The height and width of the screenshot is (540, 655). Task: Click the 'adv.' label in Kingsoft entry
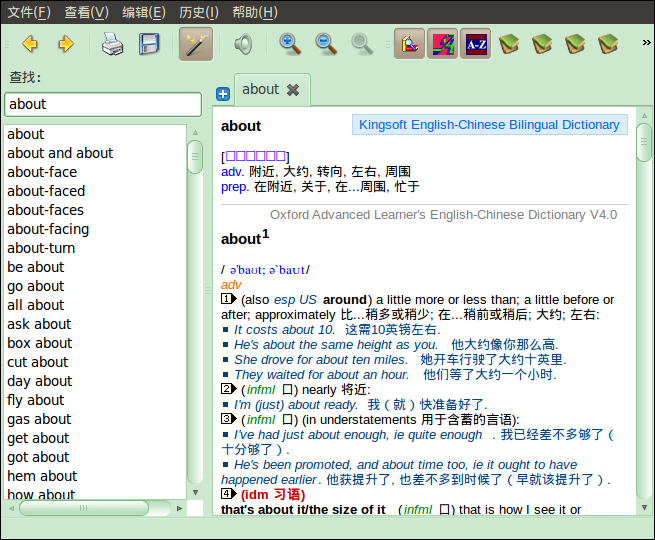pyautogui.click(x=232, y=172)
